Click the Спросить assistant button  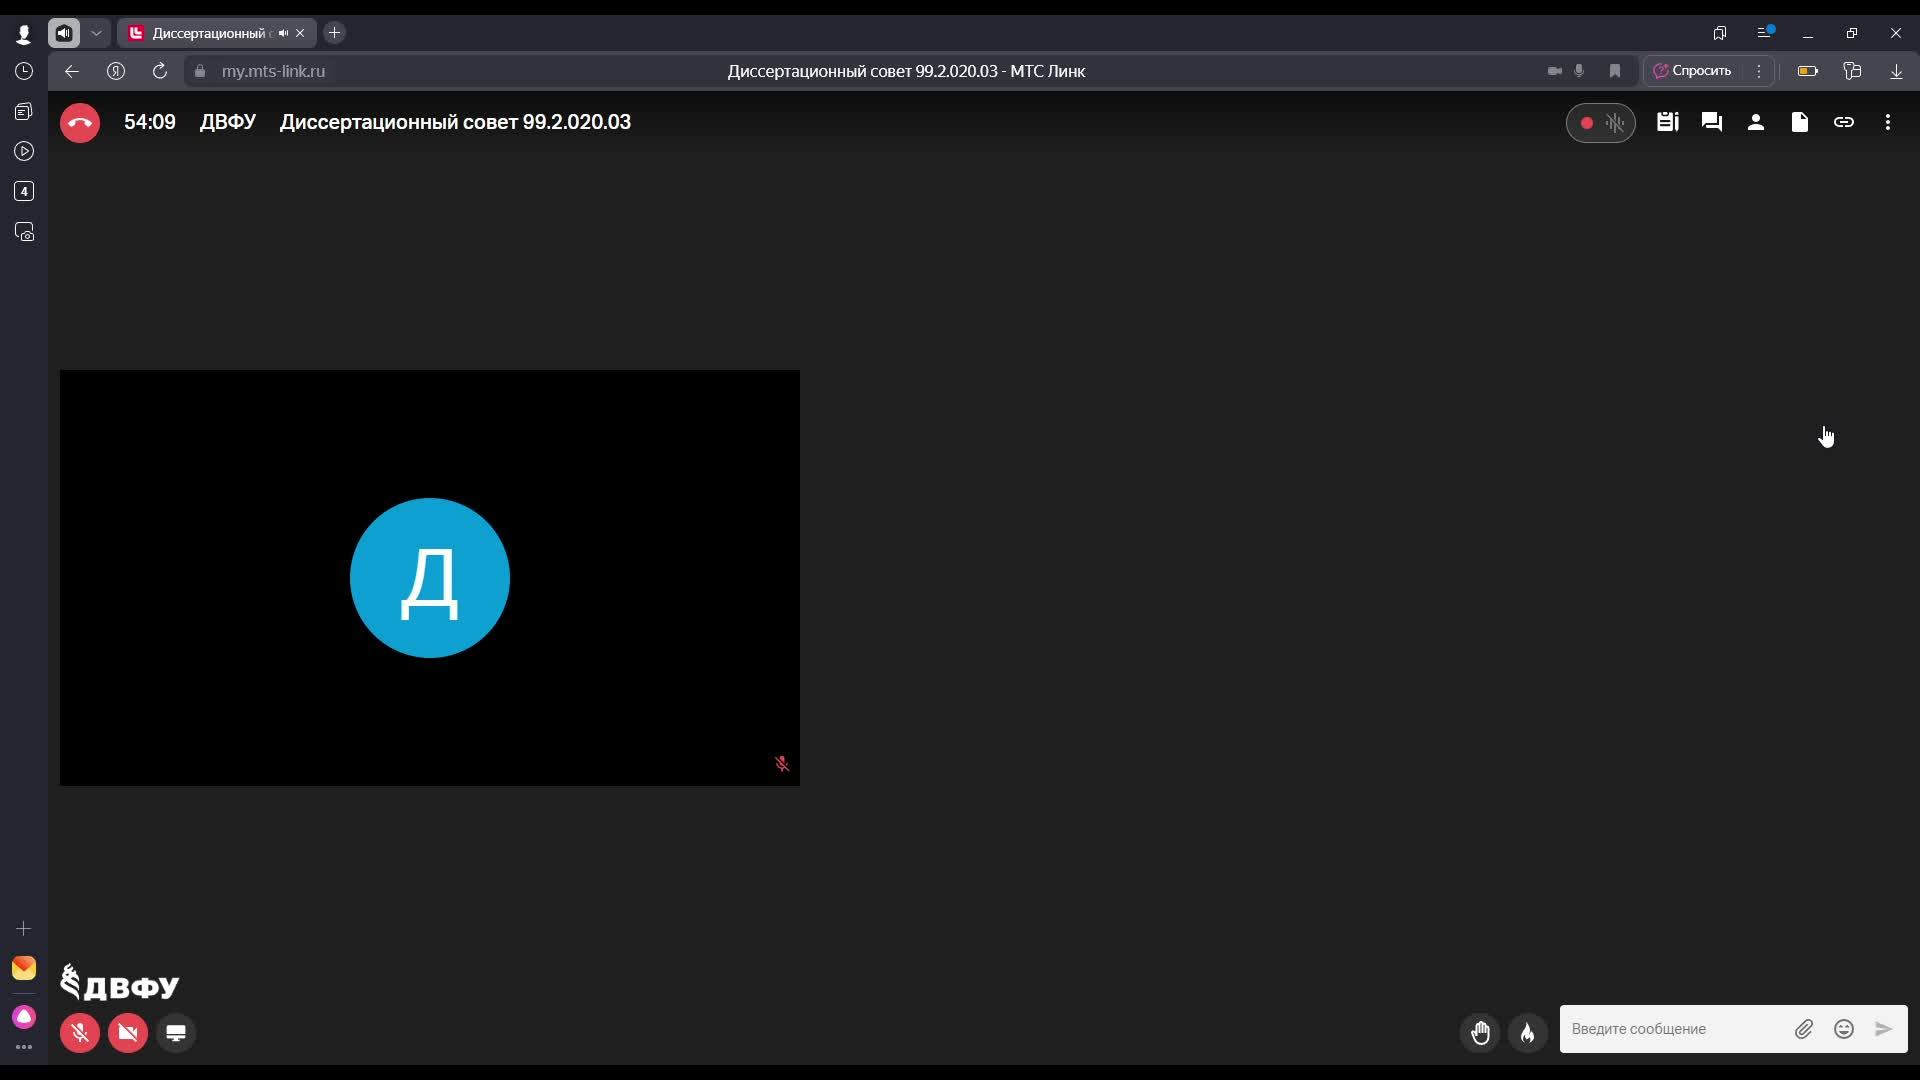click(1692, 71)
